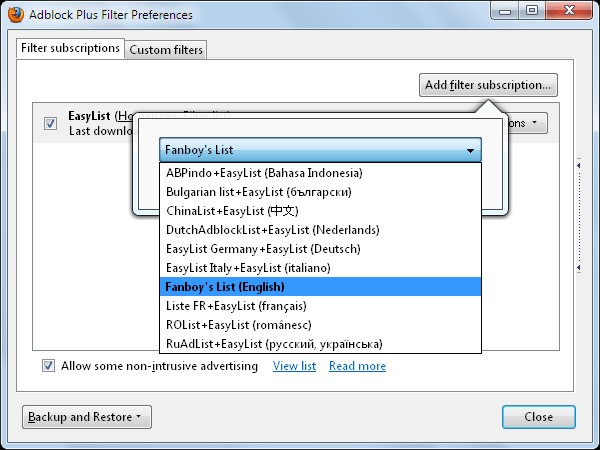The height and width of the screenshot is (450, 600).
Task: Collapse the Fanboy's List combo box
Action: (x=469, y=150)
